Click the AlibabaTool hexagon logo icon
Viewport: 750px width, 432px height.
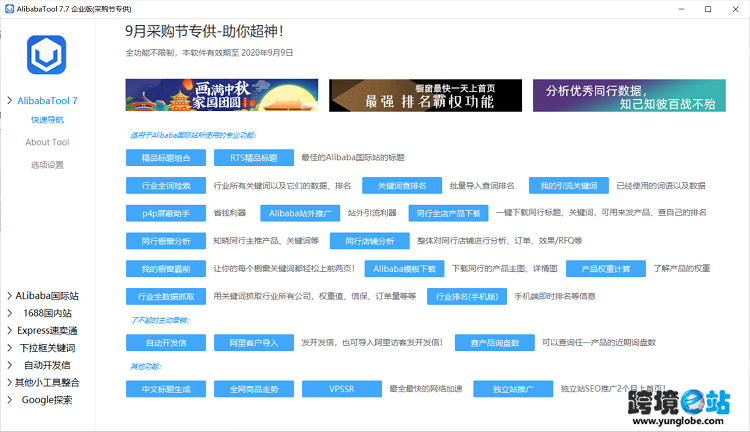[46, 55]
